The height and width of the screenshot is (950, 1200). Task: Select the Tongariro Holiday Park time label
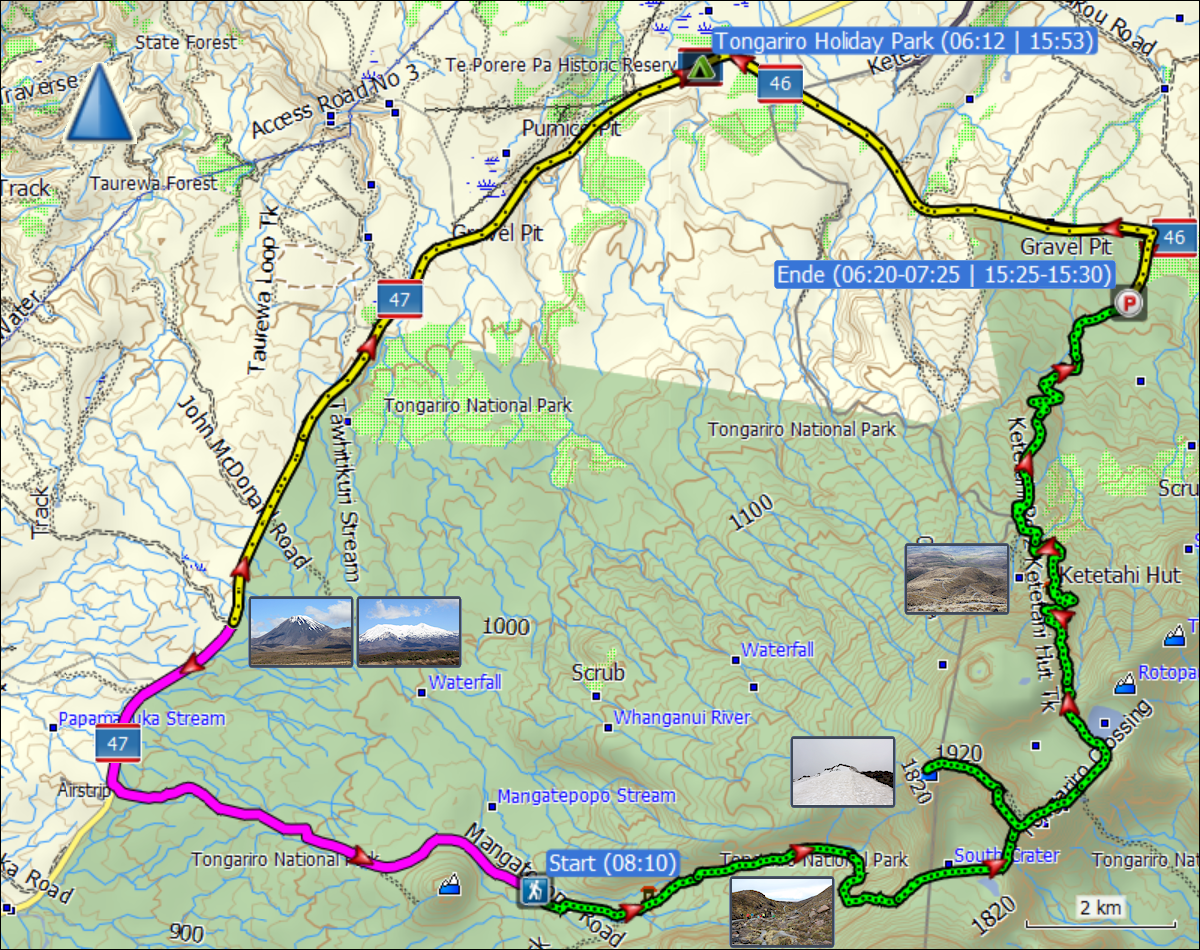[x=905, y=41]
